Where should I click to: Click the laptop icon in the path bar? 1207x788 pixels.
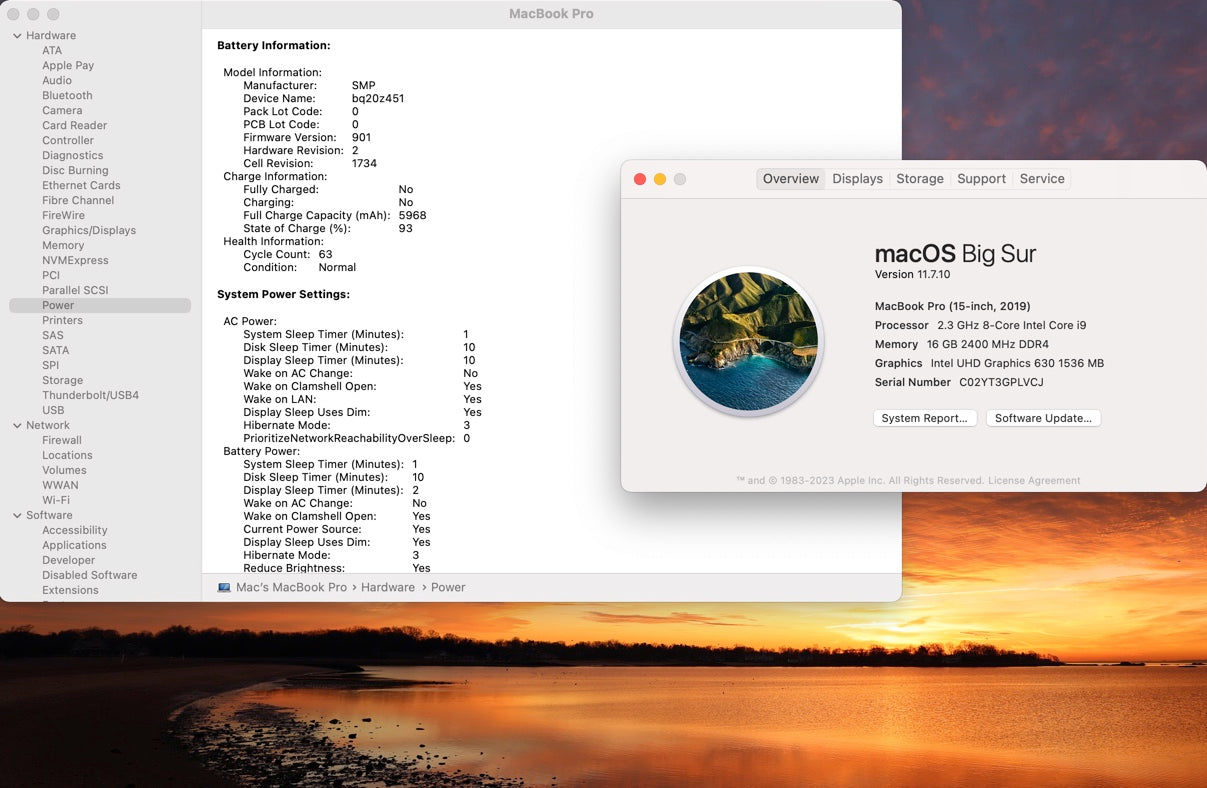(x=224, y=587)
